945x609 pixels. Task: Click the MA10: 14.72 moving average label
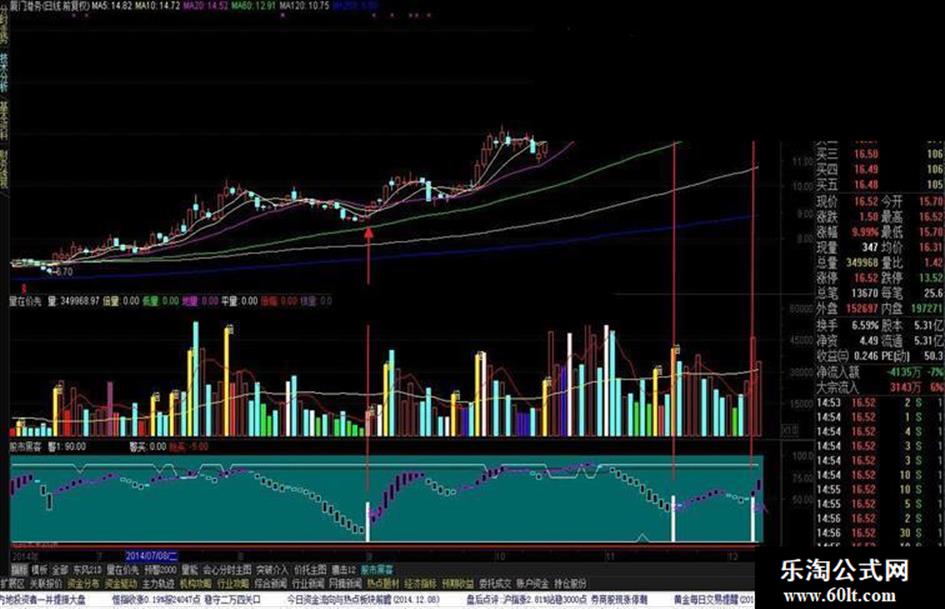pyautogui.click(x=158, y=5)
